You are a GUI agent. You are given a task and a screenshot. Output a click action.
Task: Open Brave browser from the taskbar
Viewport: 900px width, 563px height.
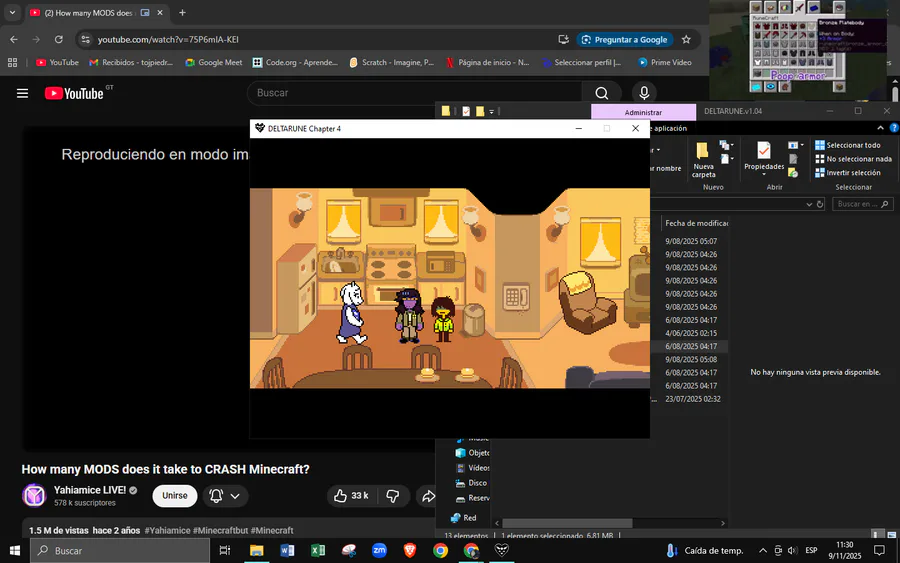[x=410, y=550]
